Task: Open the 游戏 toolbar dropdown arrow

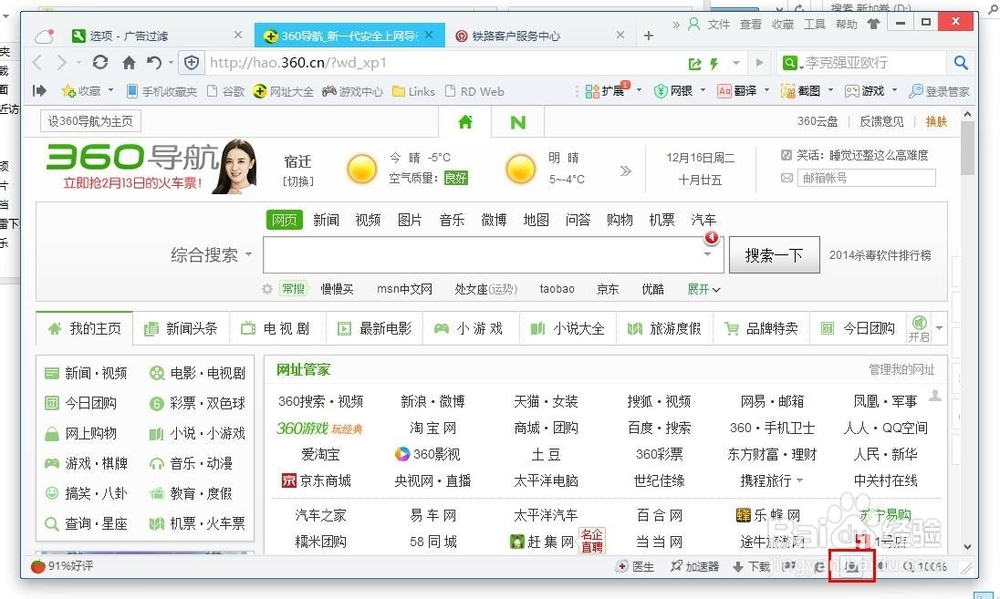Action: (894, 91)
